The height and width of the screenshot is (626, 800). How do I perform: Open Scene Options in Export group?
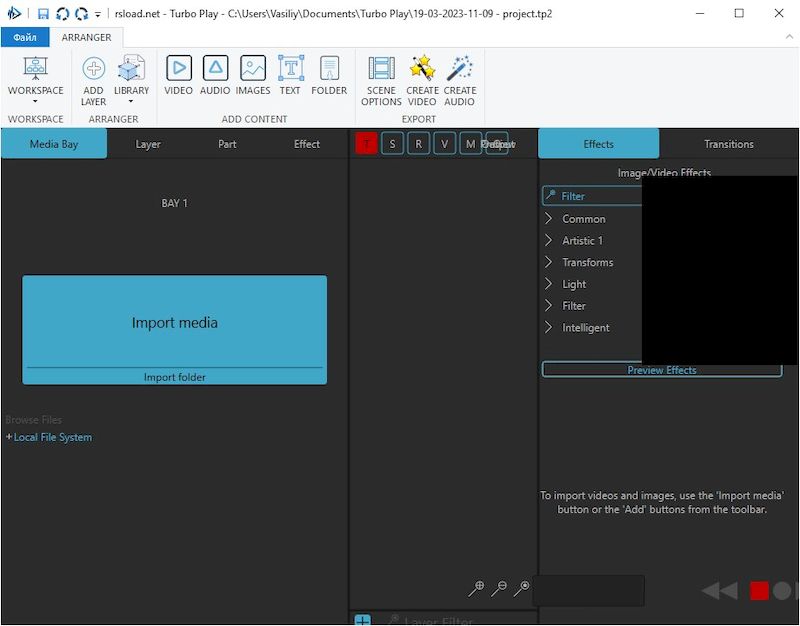tap(381, 80)
